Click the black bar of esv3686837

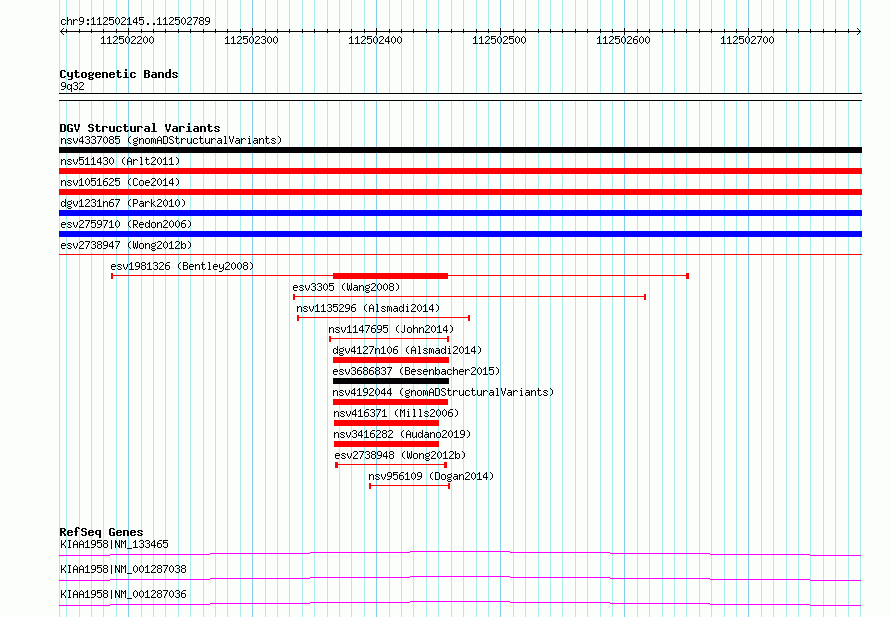(x=391, y=381)
